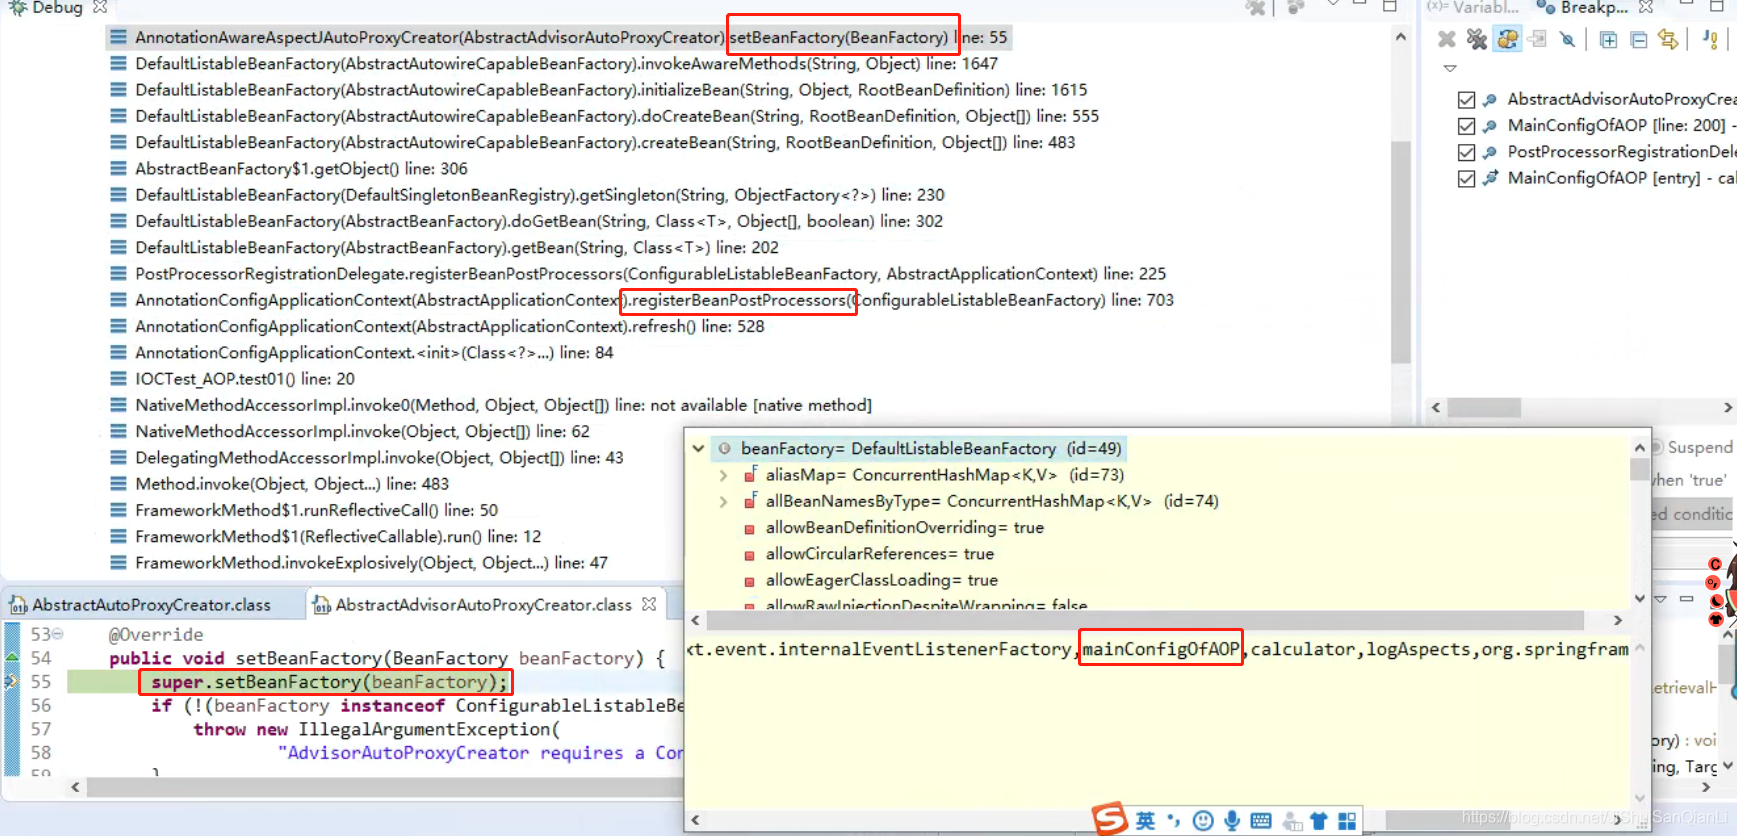Expand aliasMap ConcurrentHashMap node
The image size is (1737, 836).
tap(723, 475)
